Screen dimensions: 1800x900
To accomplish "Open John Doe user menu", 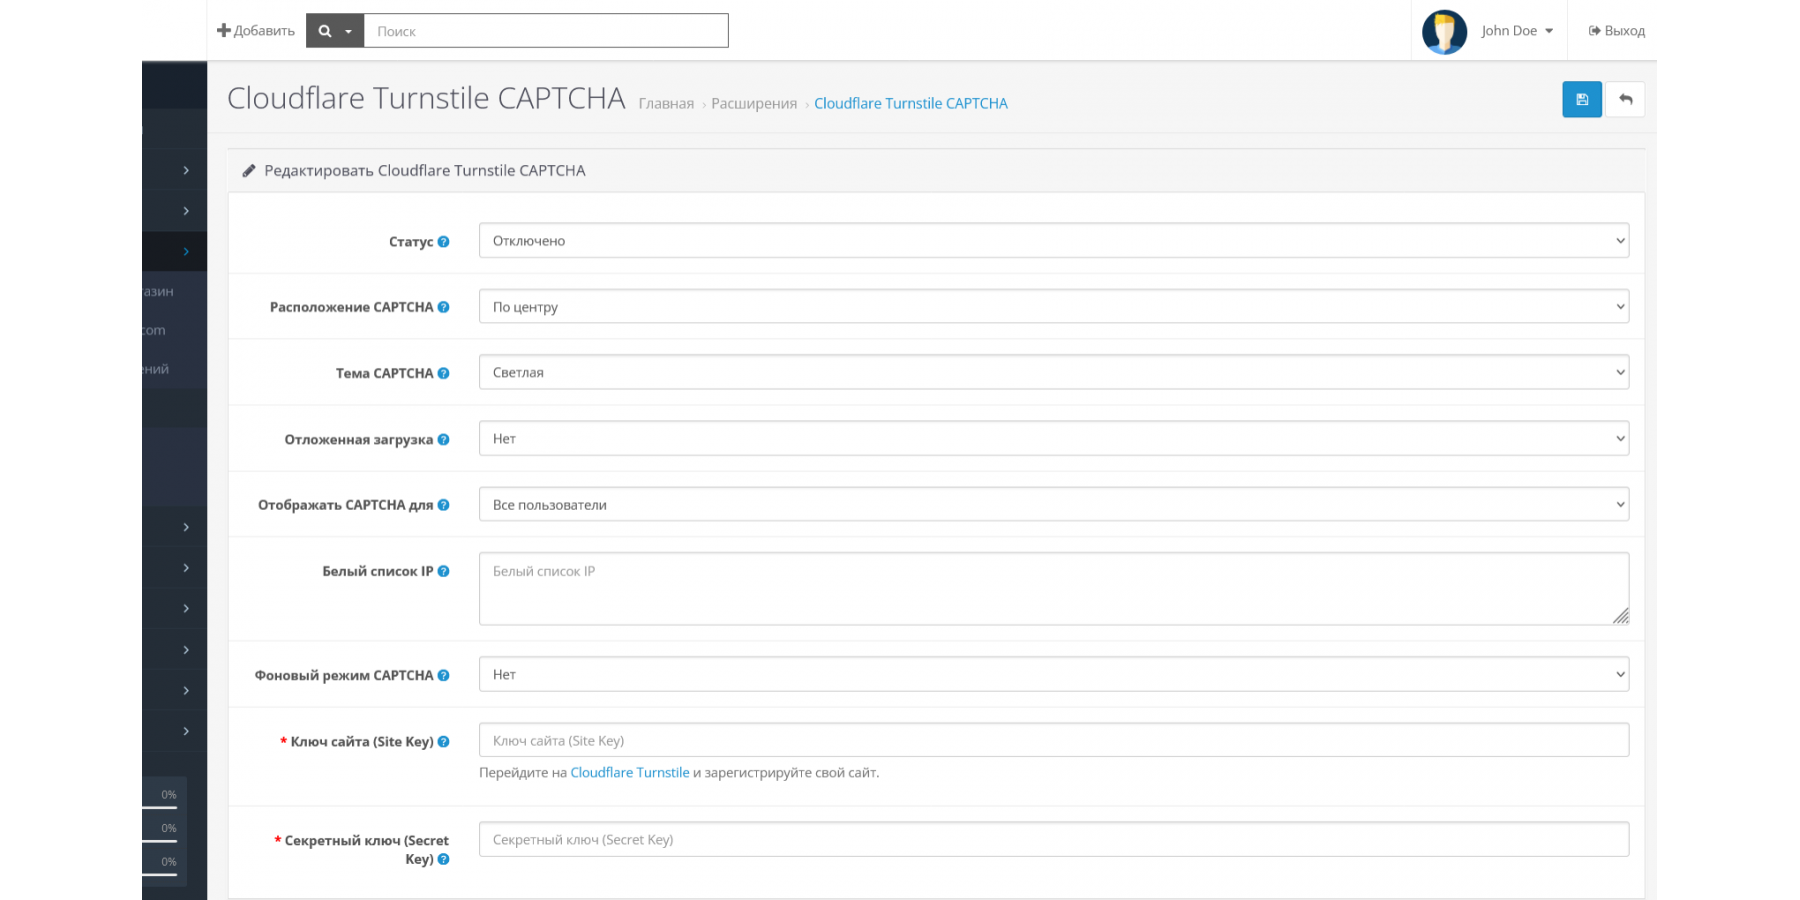I will click(x=1517, y=31).
